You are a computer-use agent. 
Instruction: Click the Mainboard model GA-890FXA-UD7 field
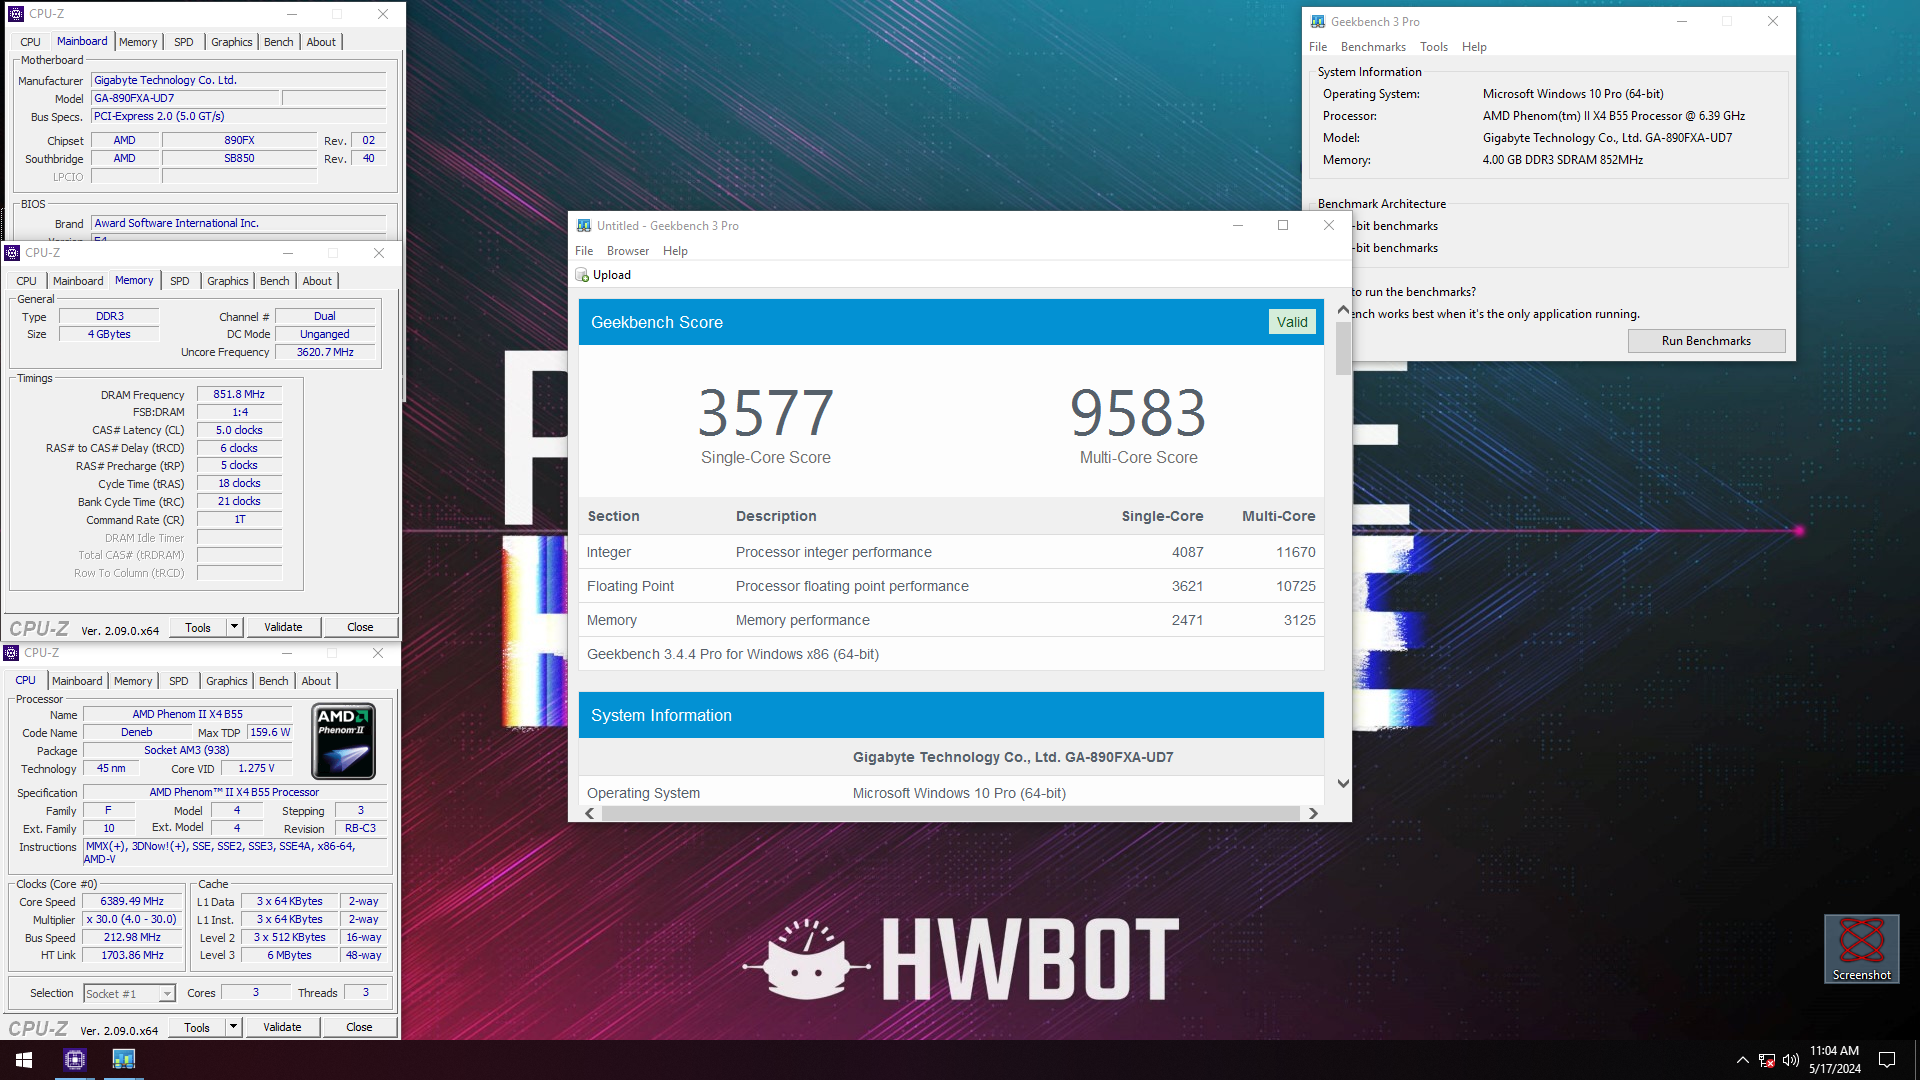pyautogui.click(x=185, y=98)
